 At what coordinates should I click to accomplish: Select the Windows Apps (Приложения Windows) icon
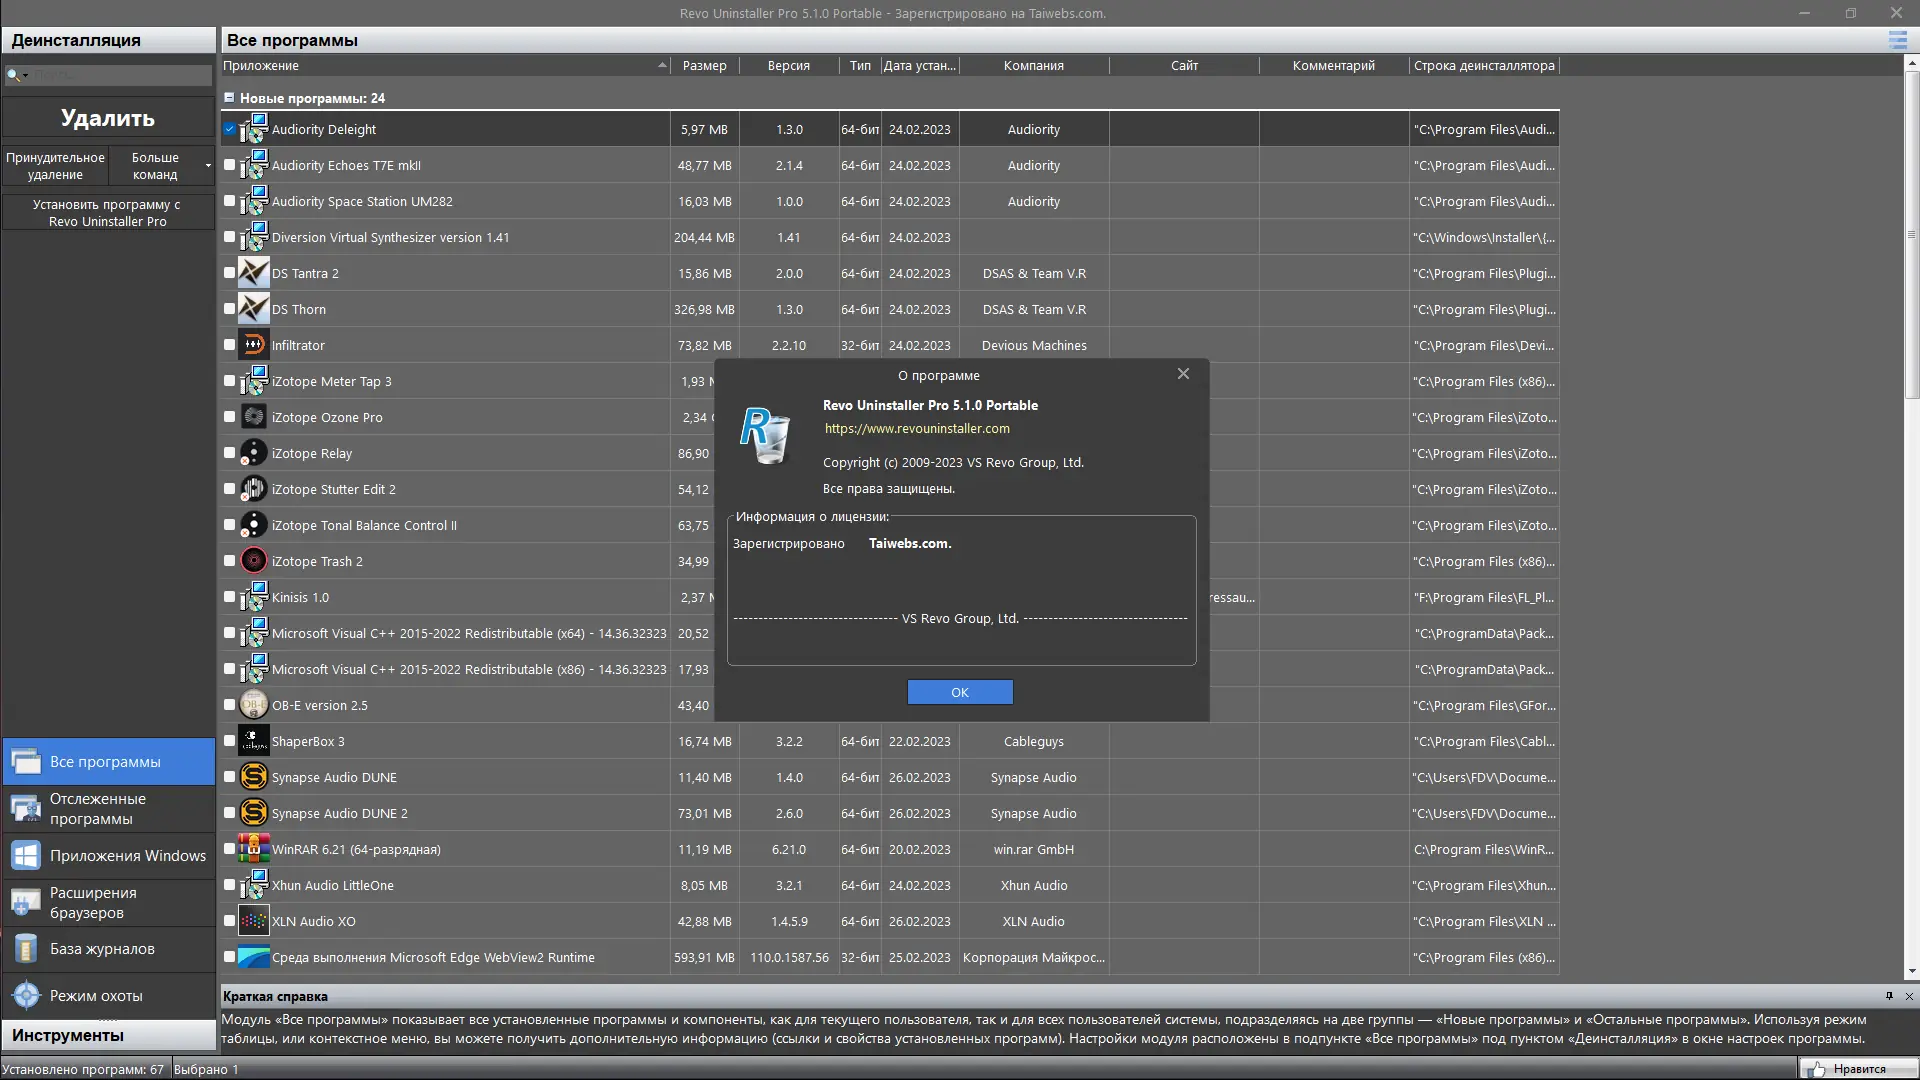point(26,855)
